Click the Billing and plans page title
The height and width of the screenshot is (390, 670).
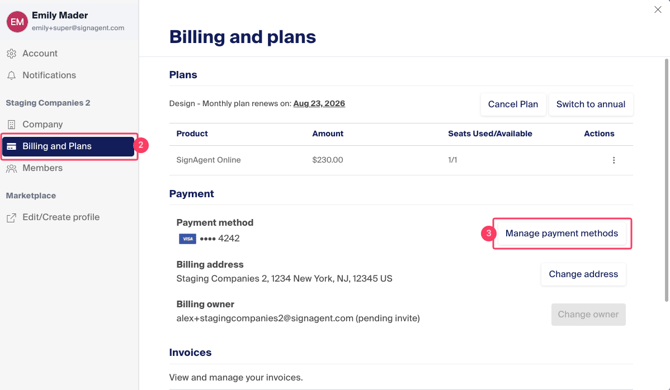point(242,37)
